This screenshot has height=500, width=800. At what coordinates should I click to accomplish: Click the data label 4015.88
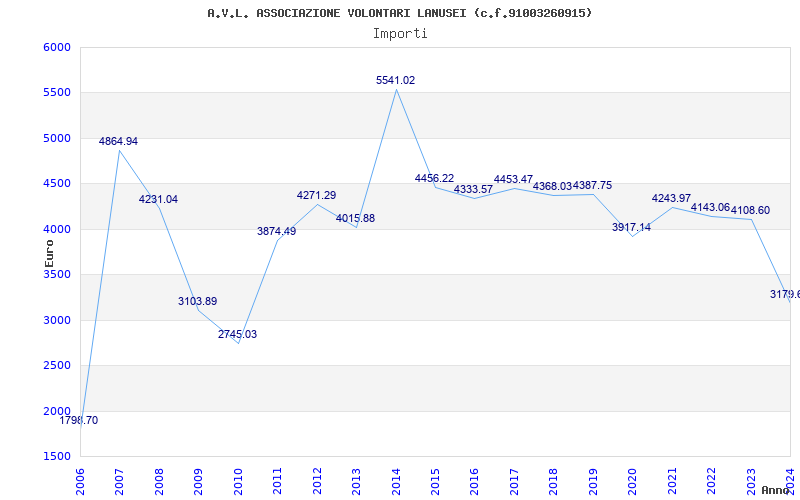click(x=355, y=218)
